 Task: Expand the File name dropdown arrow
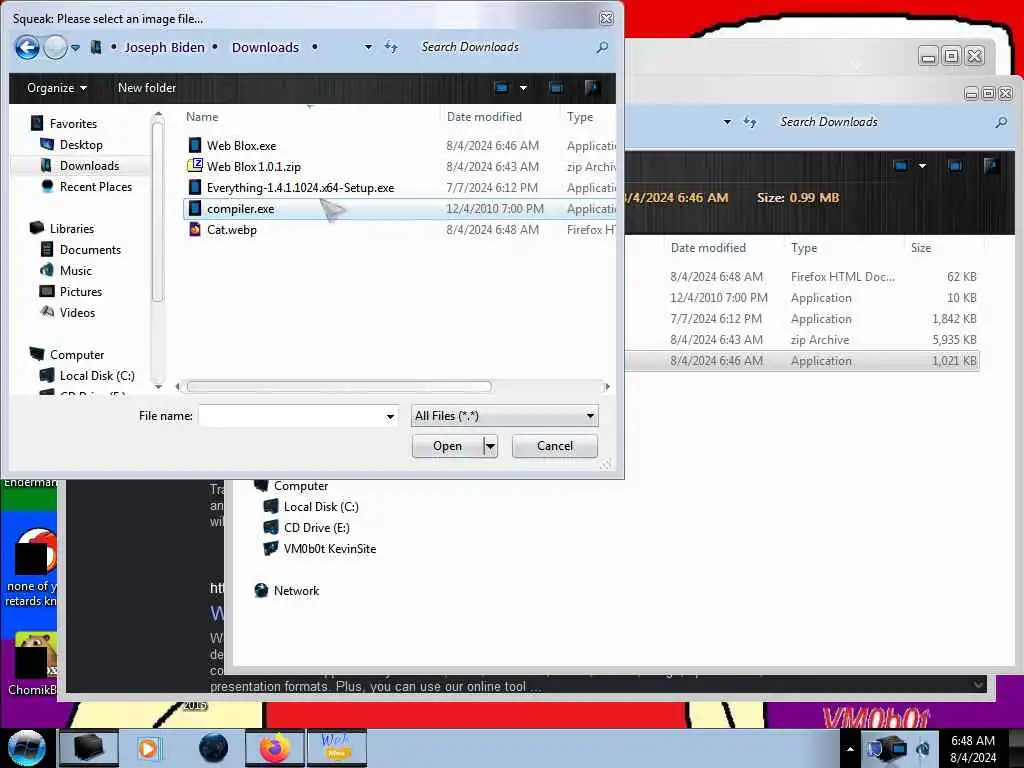[391, 416]
